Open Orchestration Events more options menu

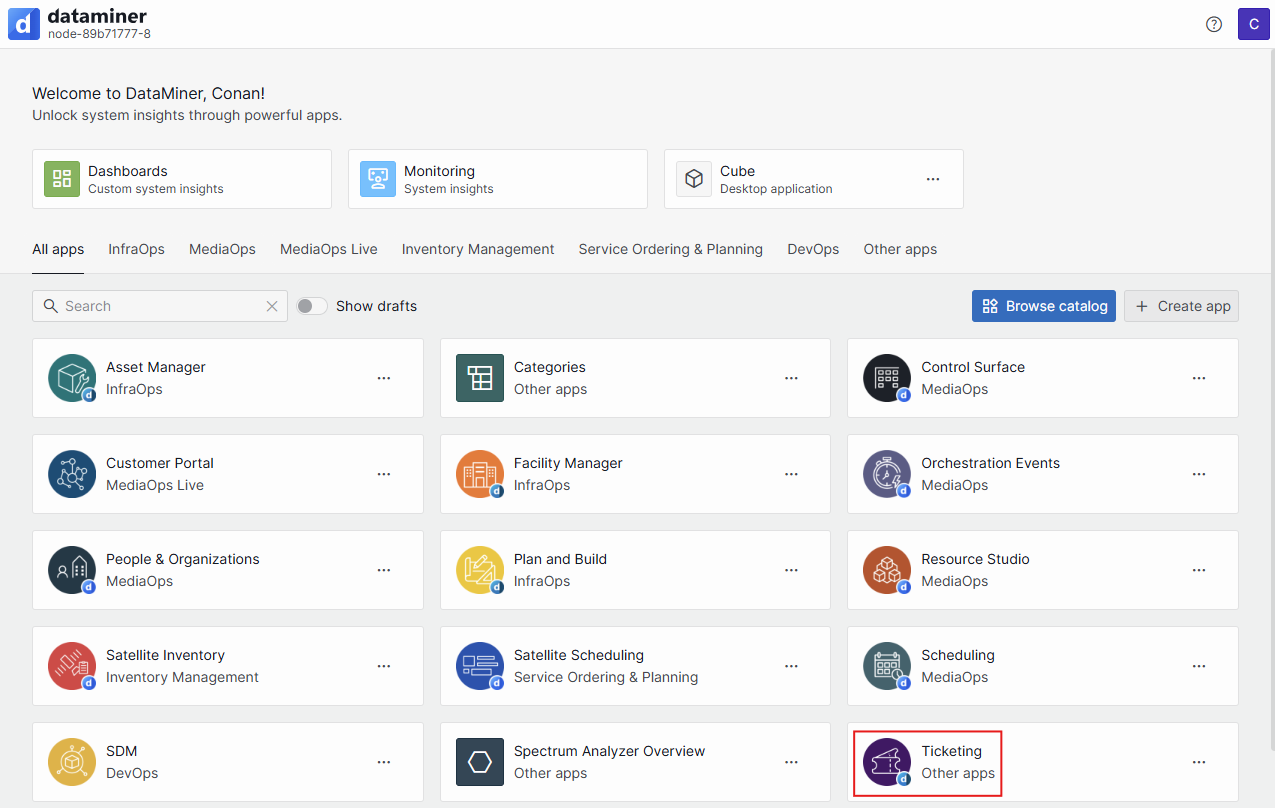pyautogui.click(x=1199, y=474)
